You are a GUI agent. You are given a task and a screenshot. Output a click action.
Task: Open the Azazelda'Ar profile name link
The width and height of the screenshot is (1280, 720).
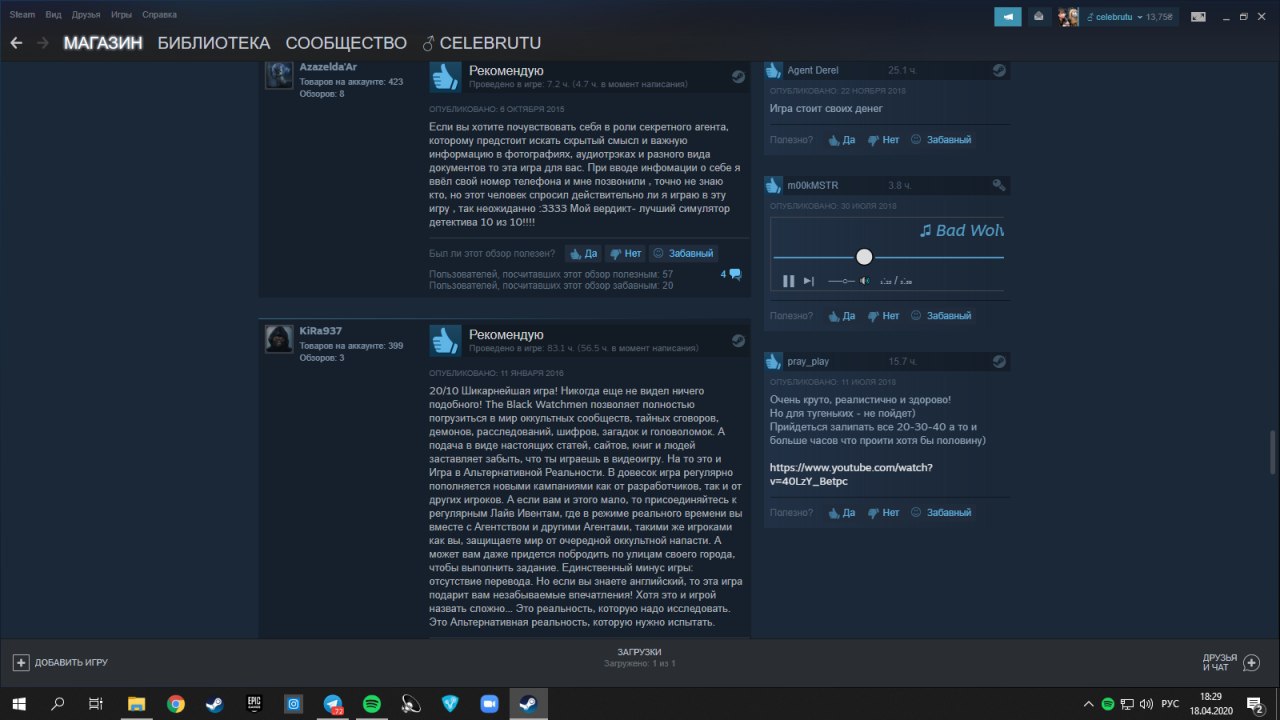[329, 67]
